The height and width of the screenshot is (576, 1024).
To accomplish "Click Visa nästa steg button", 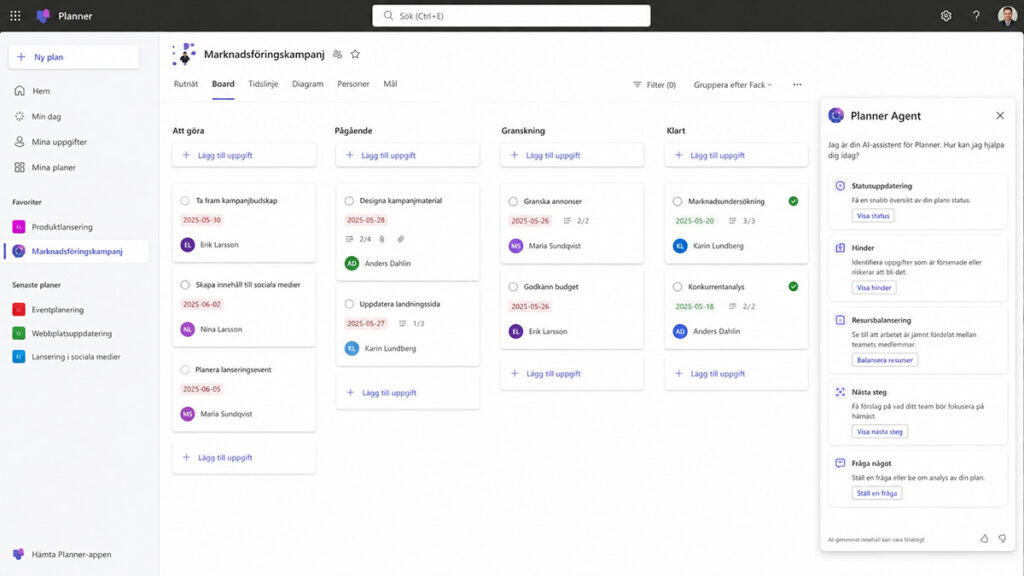I will click(x=879, y=432).
